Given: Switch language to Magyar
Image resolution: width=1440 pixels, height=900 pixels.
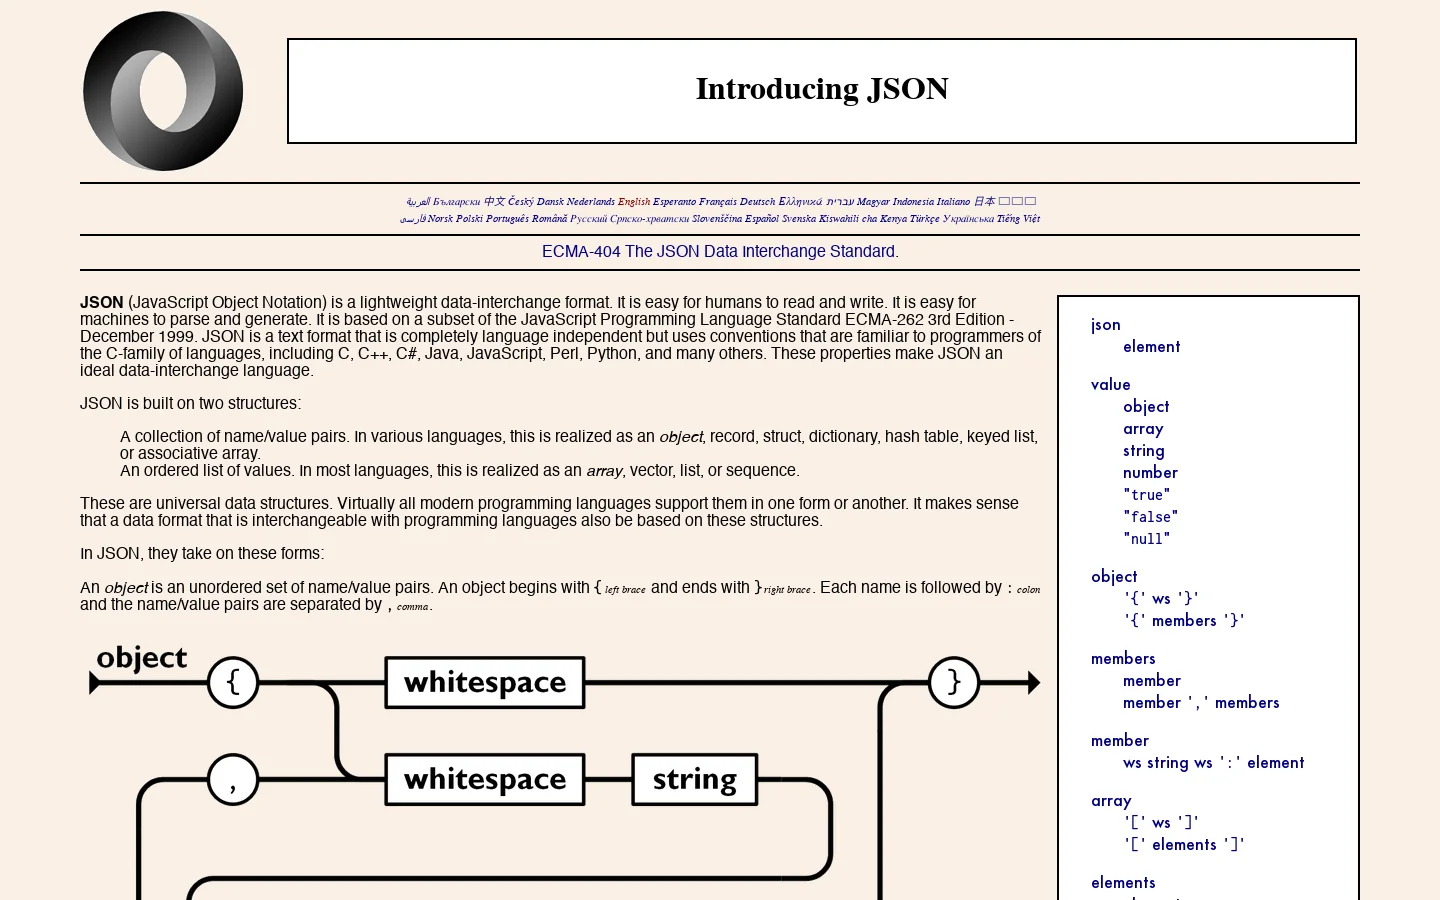Looking at the screenshot, I should [873, 202].
